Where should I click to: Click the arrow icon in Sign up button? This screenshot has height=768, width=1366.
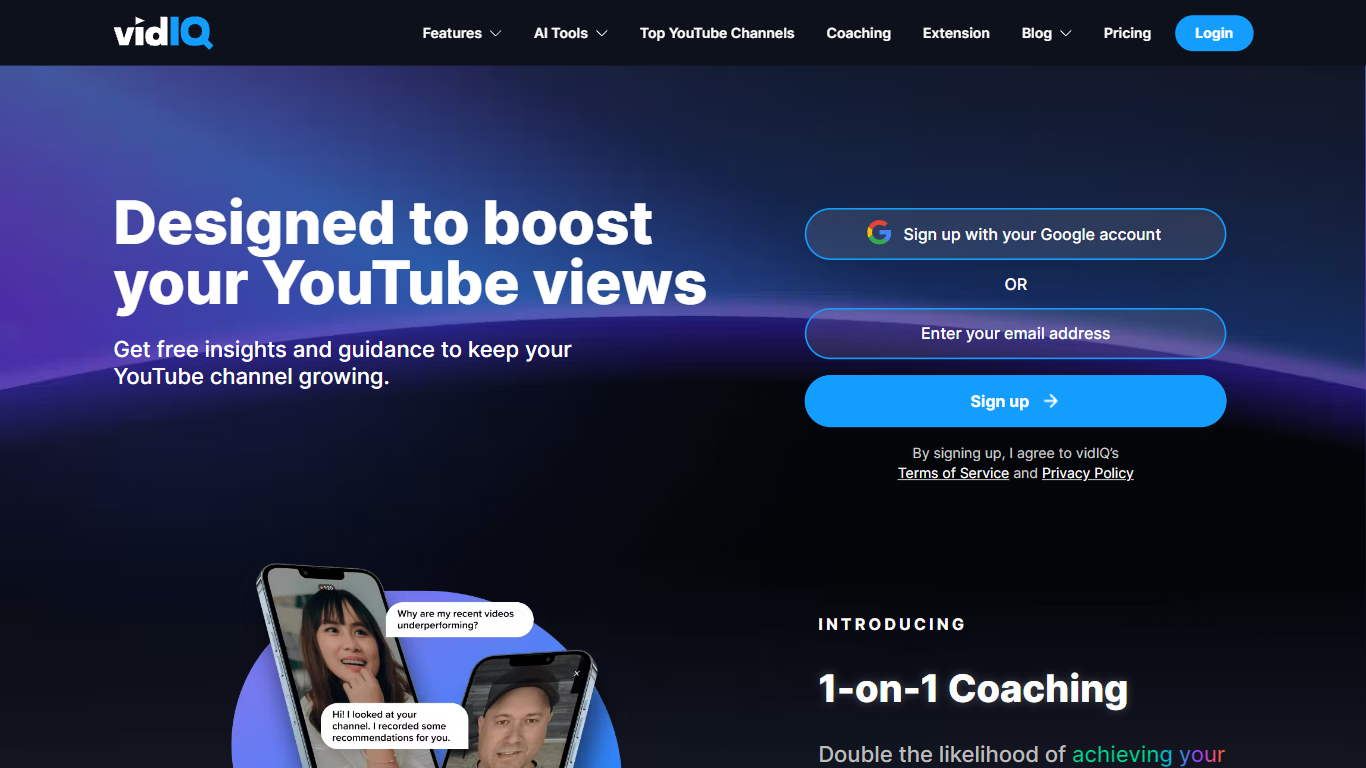[x=1051, y=401]
